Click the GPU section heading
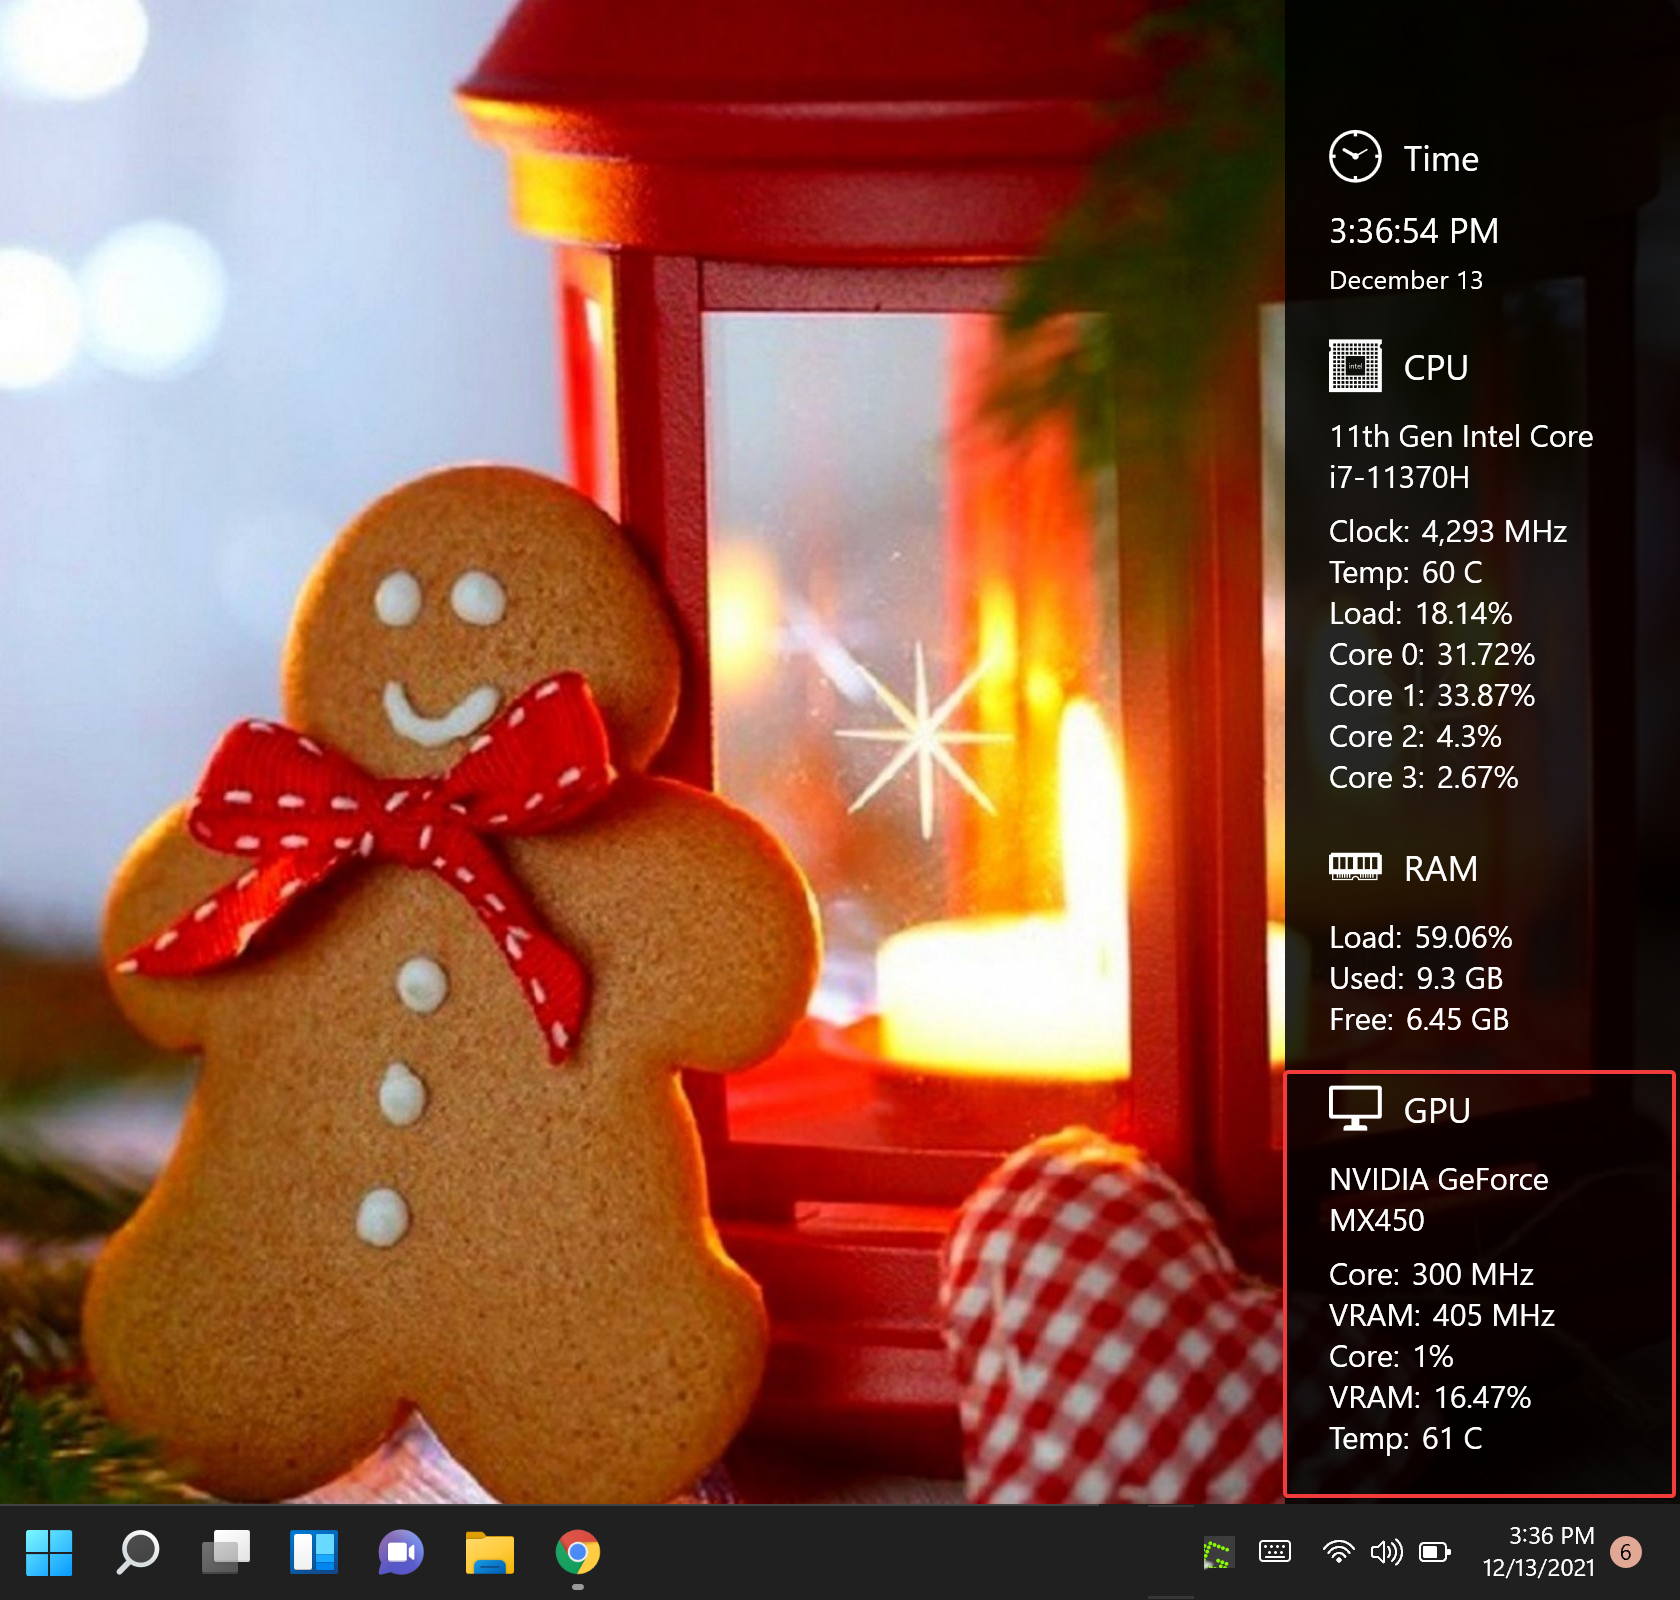This screenshot has height=1600, width=1680. (x=1437, y=1111)
